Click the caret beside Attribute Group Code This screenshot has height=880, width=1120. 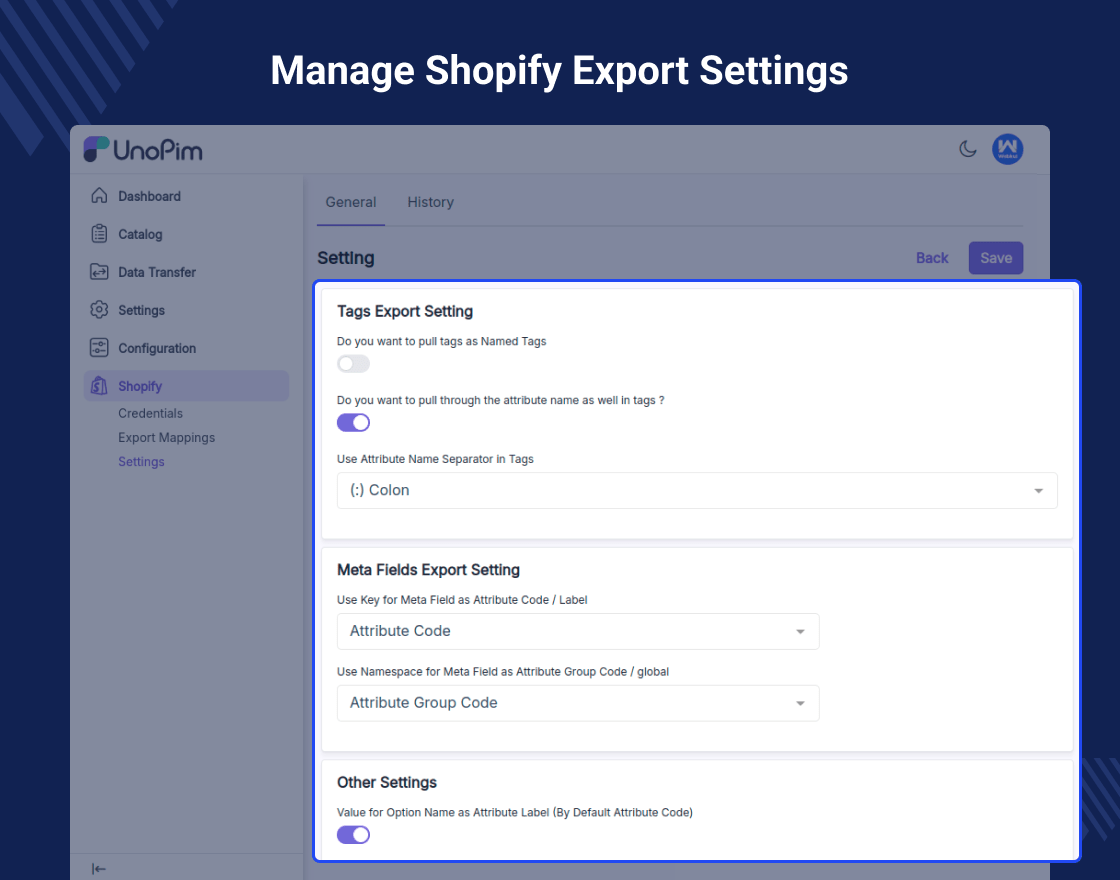coord(800,704)
